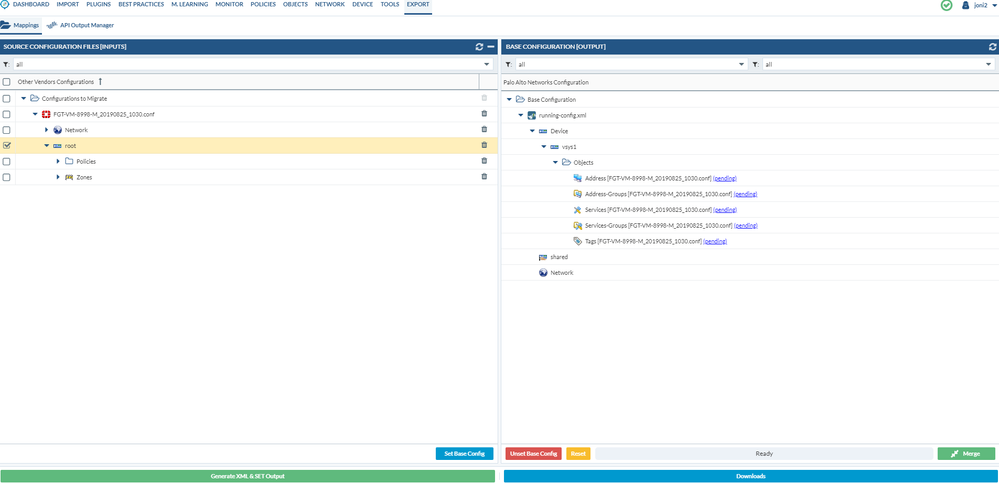Open the POLICIES menu
999x483 pixels.
pos(263,5)
